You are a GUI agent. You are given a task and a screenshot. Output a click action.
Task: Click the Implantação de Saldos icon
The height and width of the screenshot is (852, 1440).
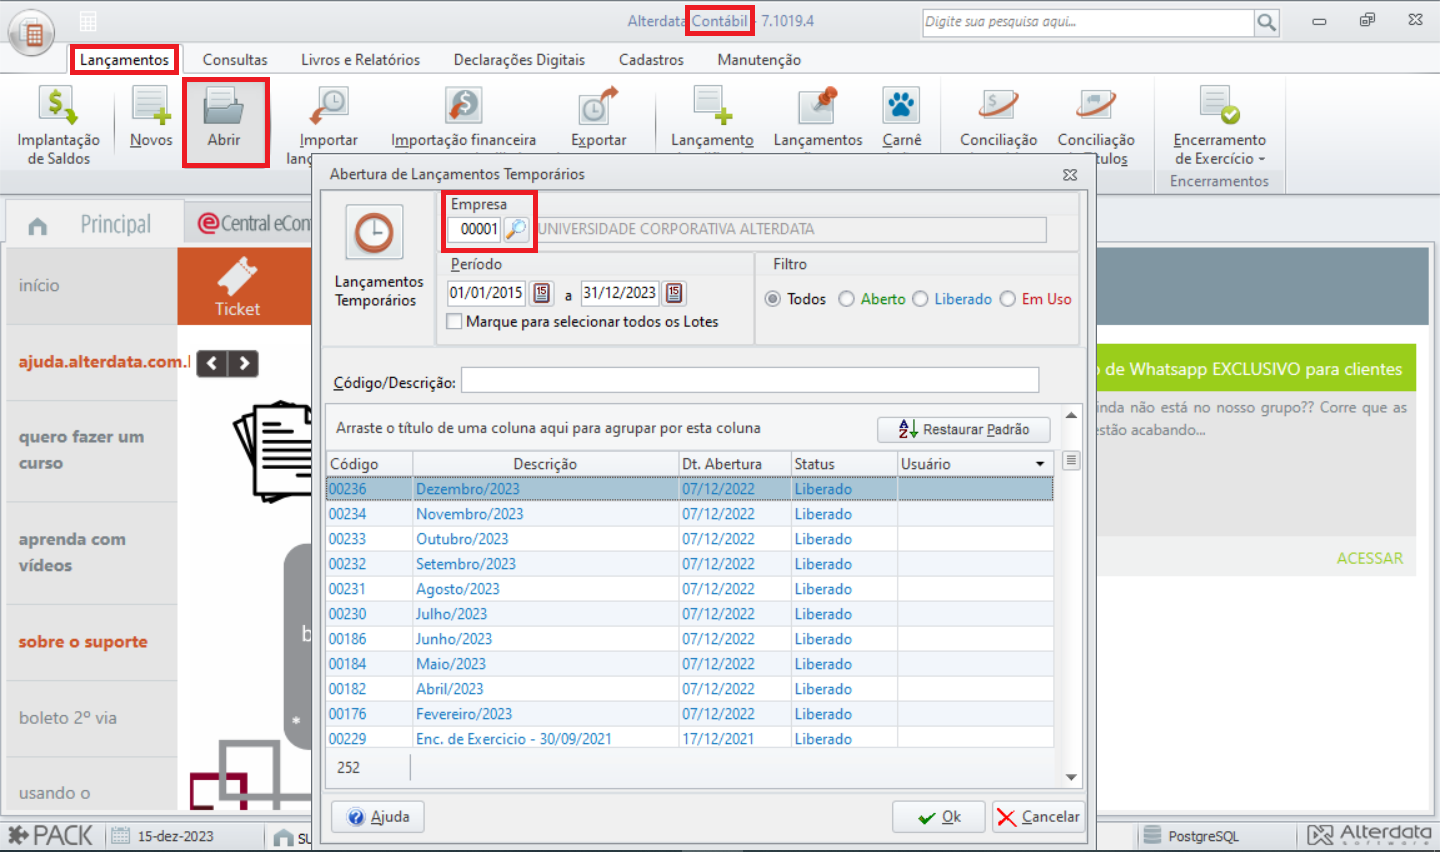click(58, 105)
